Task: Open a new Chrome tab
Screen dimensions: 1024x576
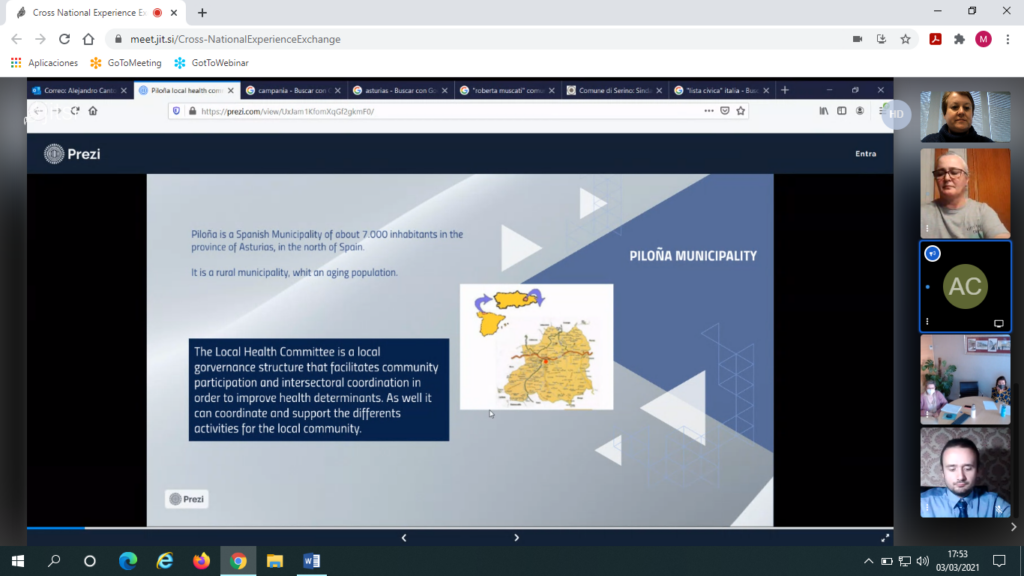Action: point(202,12)
